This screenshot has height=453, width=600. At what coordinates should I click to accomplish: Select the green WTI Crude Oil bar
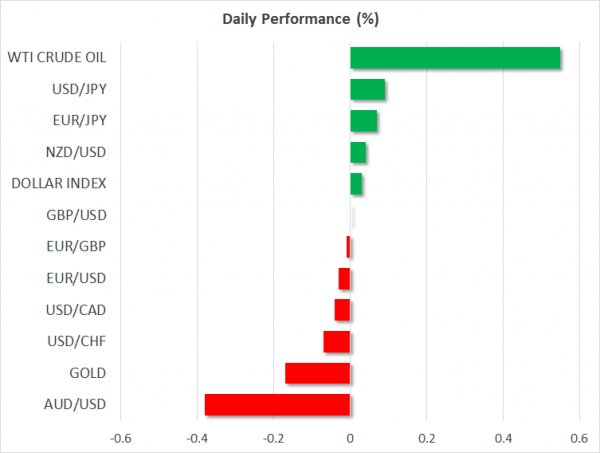(x=455, y=58)
